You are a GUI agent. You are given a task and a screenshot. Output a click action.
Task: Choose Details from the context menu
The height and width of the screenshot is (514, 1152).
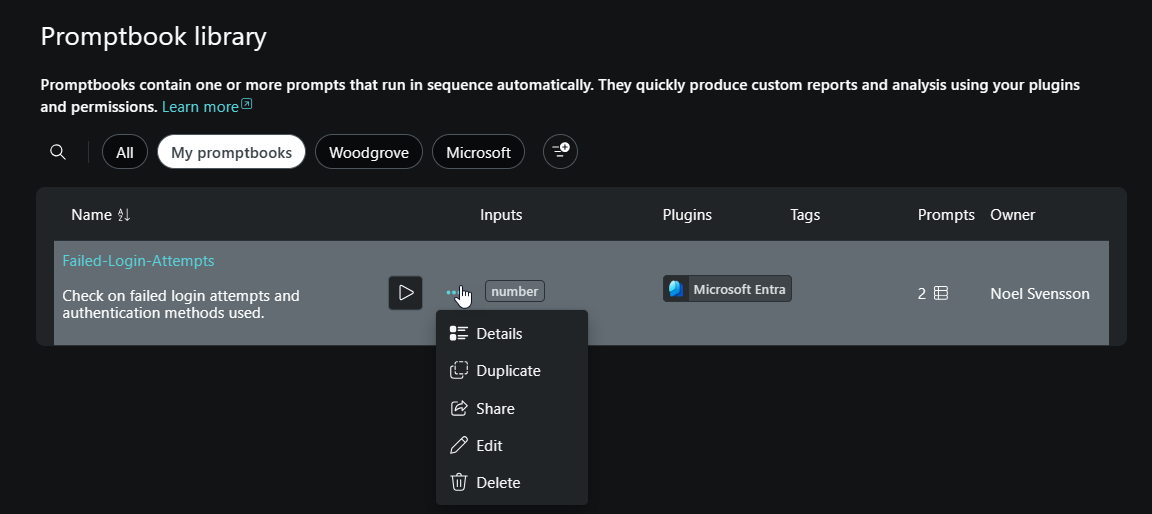point(499,333)
